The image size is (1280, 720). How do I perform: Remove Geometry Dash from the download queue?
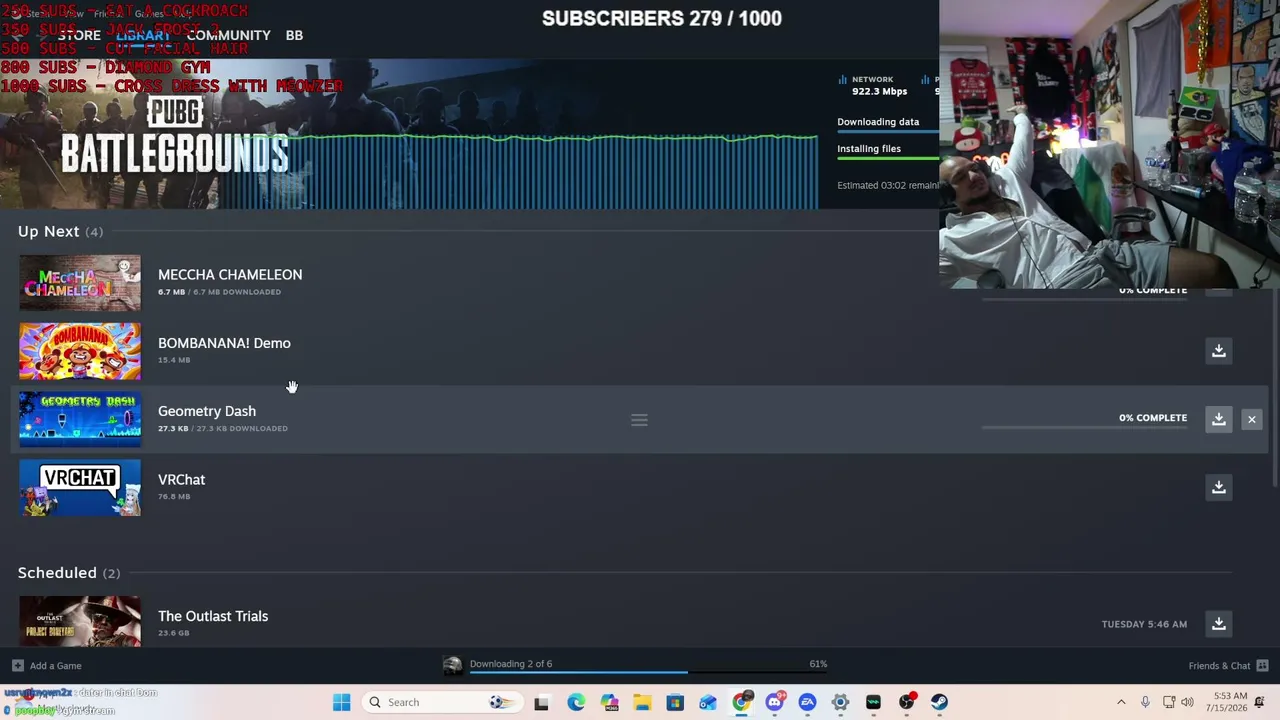1251,419
